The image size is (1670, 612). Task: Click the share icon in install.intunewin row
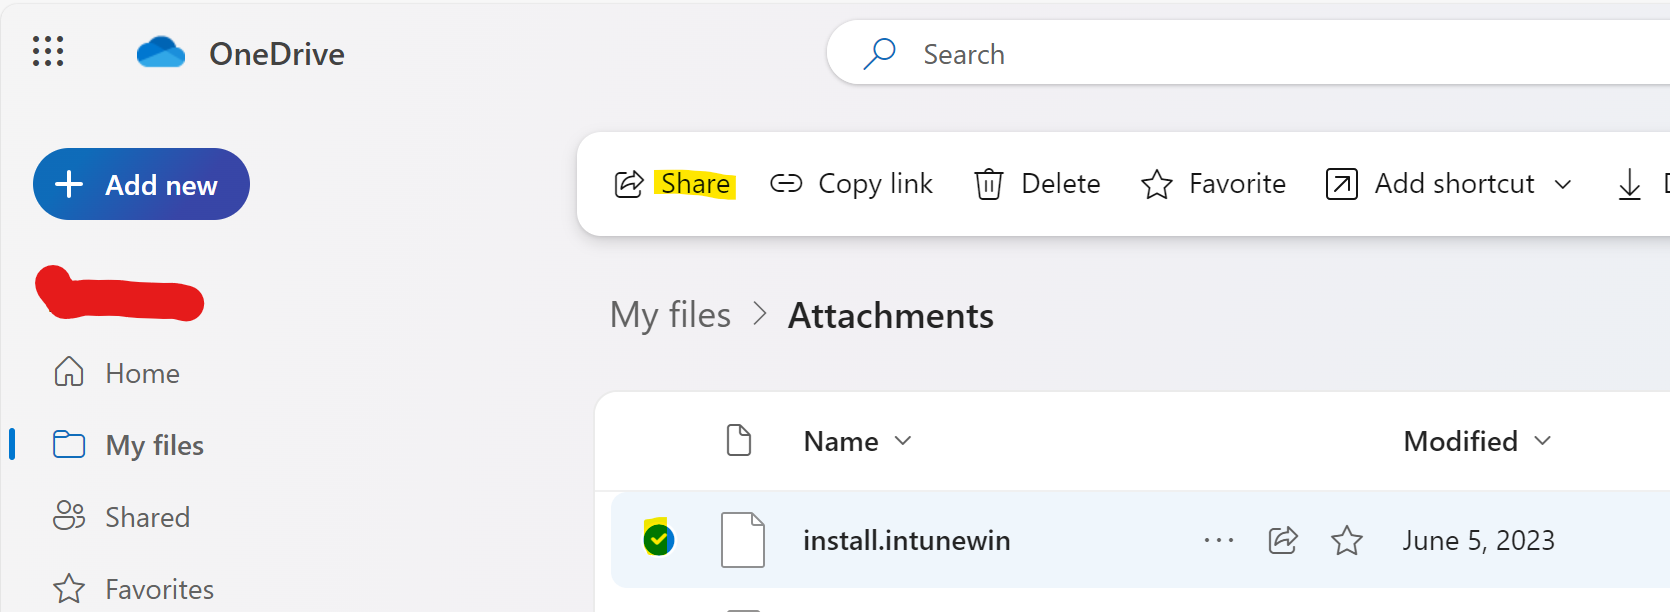[x=1283, y=540]
